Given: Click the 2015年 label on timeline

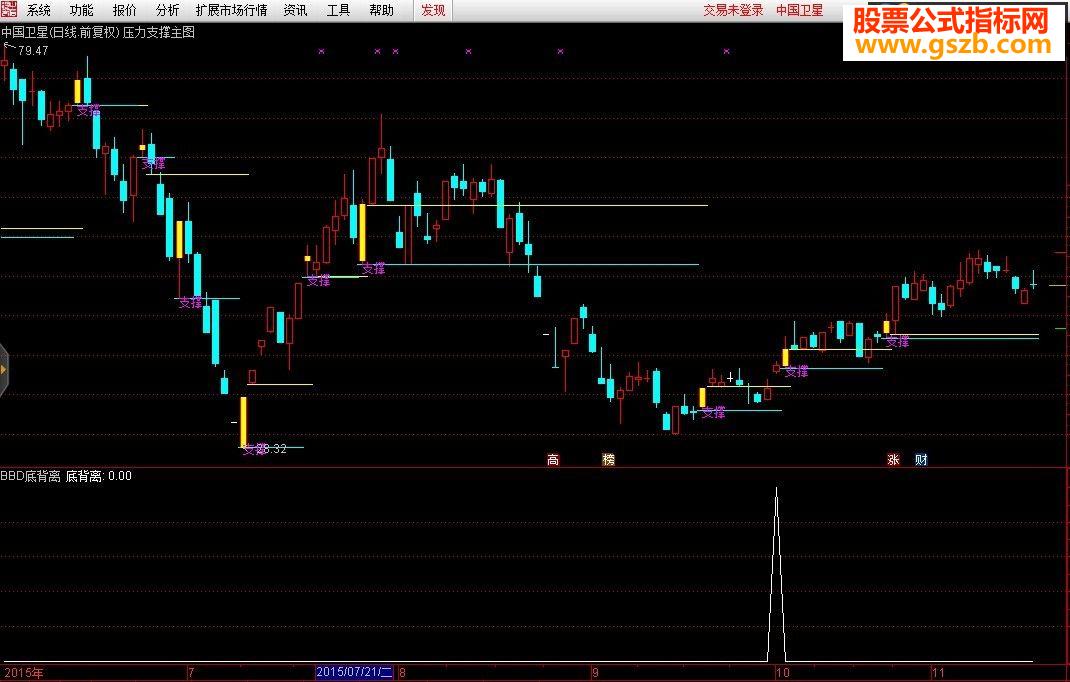Looking at the screenshot, I should pyautogui.click(x=23, y=672).
